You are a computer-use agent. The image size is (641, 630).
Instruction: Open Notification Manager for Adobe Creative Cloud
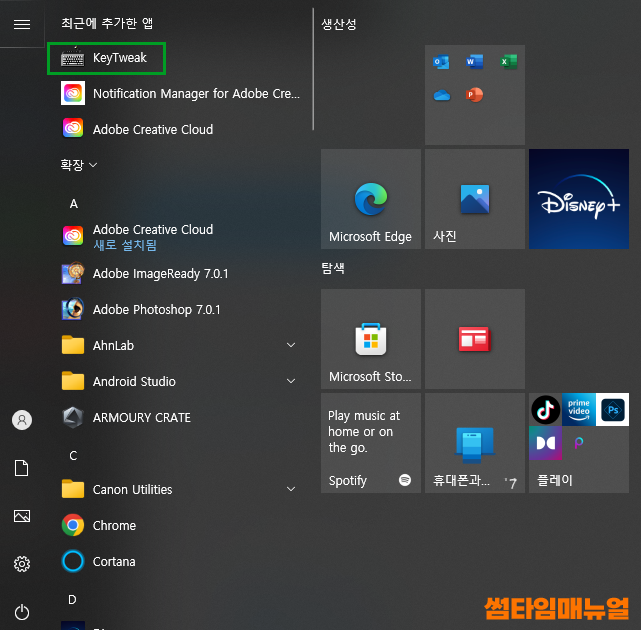coord(181,94)
